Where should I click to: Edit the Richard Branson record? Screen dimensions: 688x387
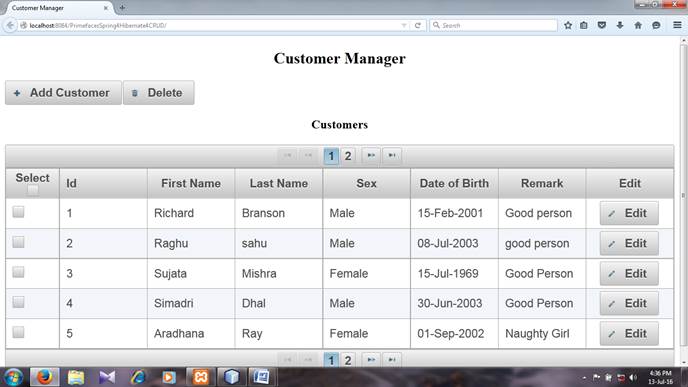coord(629,213)
